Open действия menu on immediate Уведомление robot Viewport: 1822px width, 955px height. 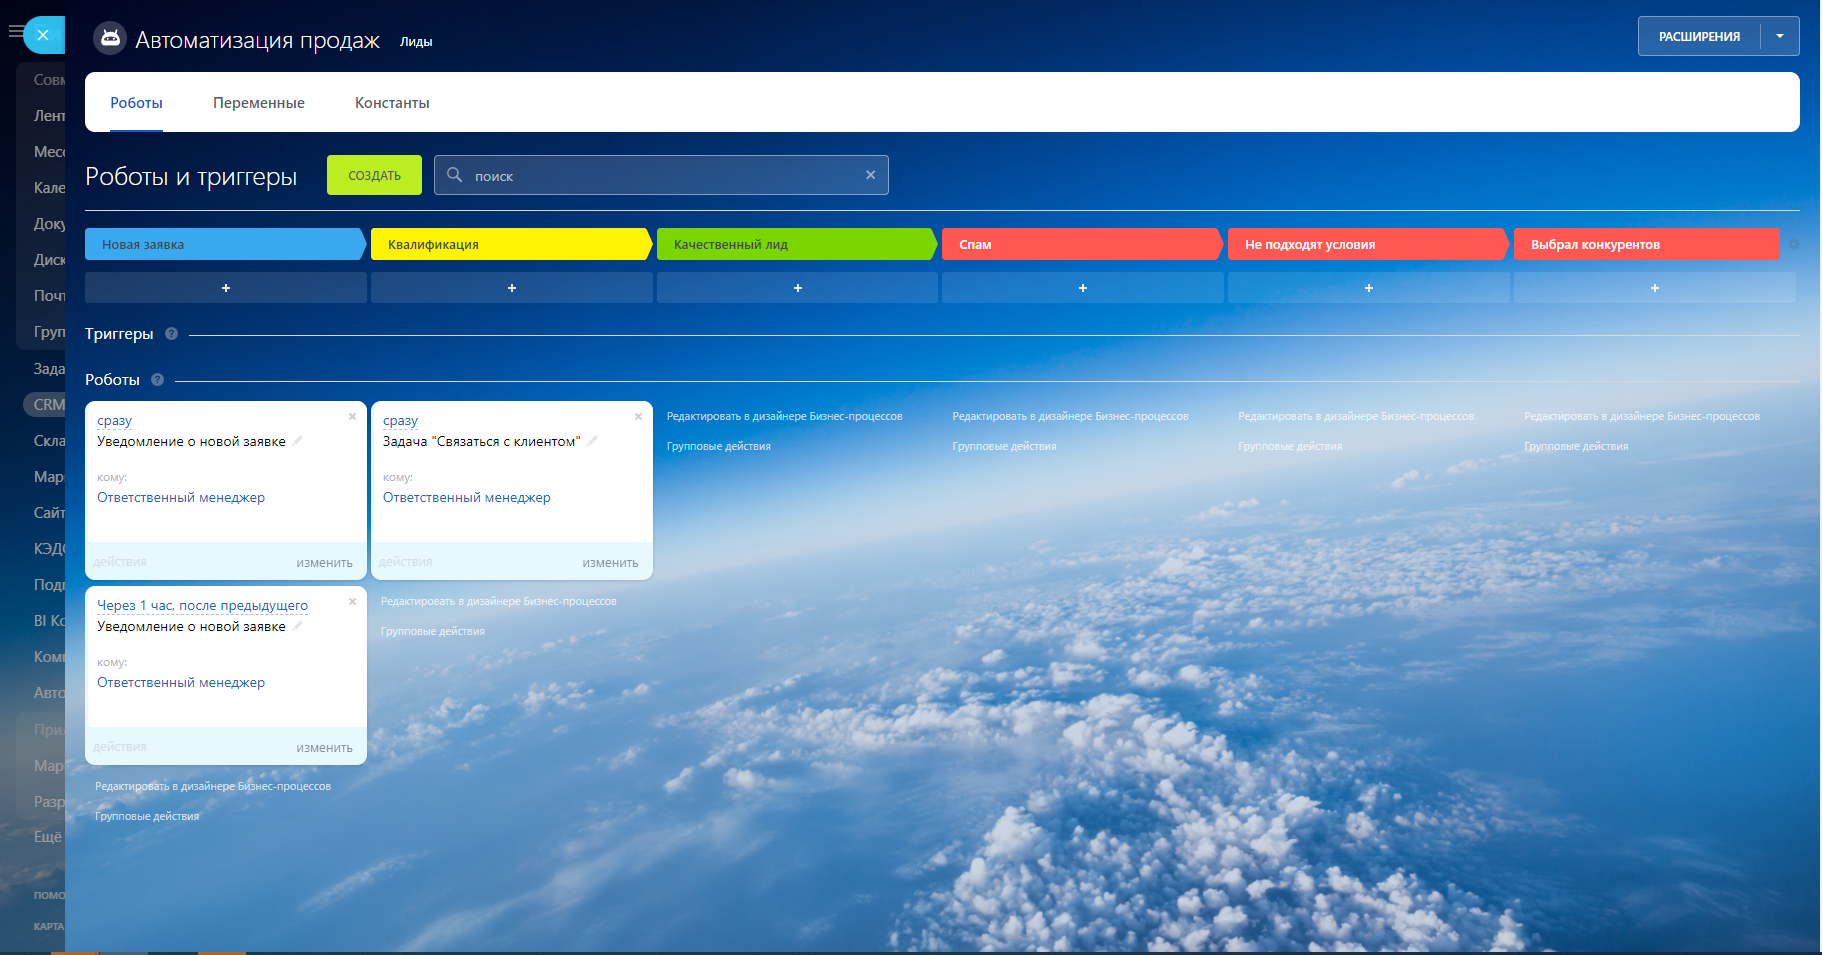[x=120, y=562]
